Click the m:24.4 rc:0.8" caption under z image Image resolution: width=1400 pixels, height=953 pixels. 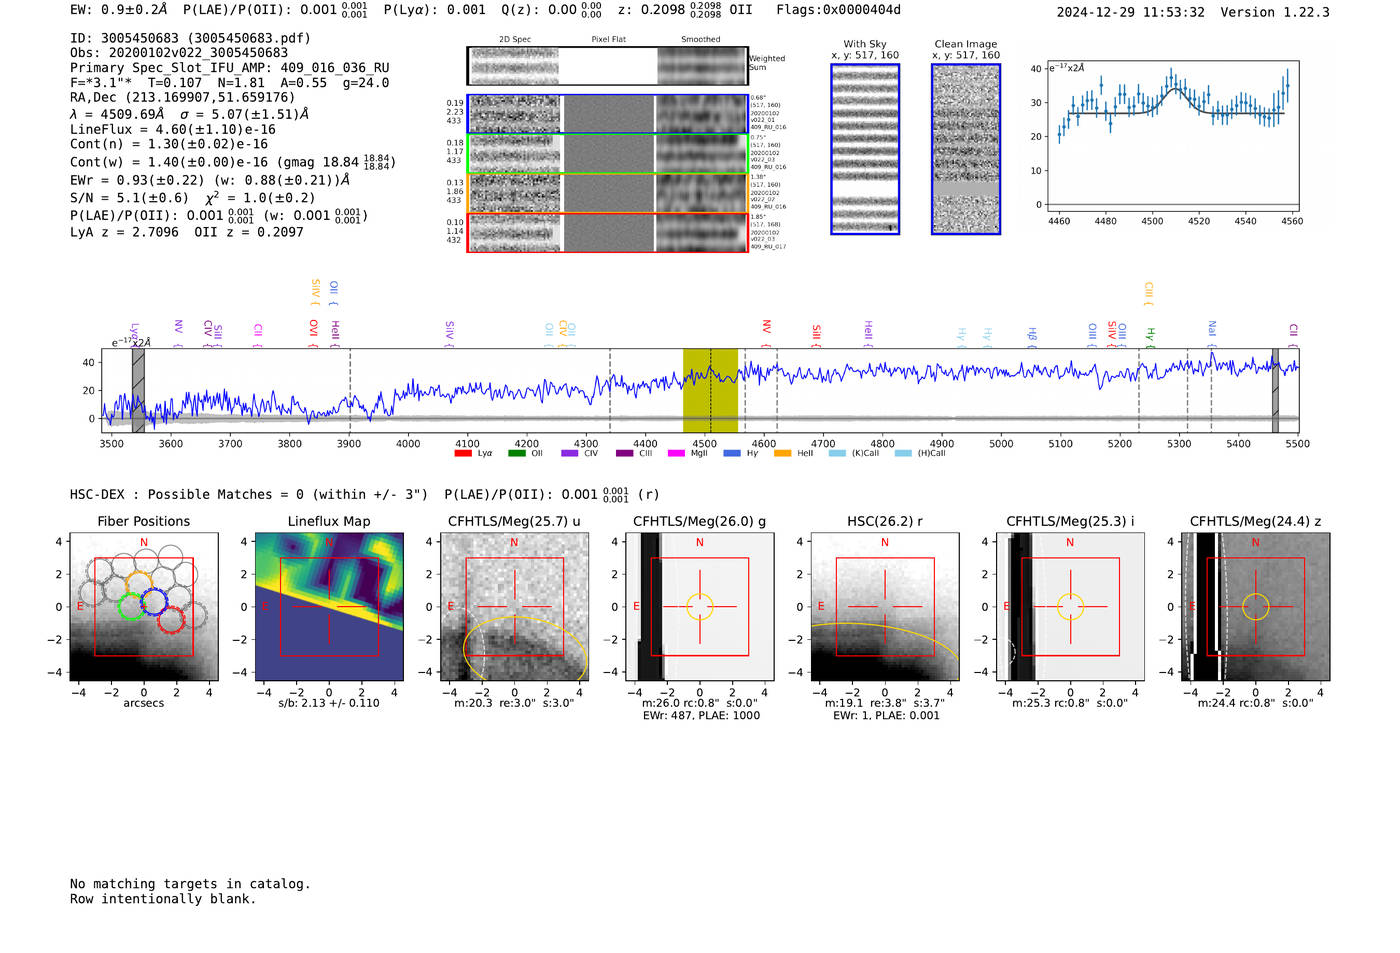[x=1256, y=703]
